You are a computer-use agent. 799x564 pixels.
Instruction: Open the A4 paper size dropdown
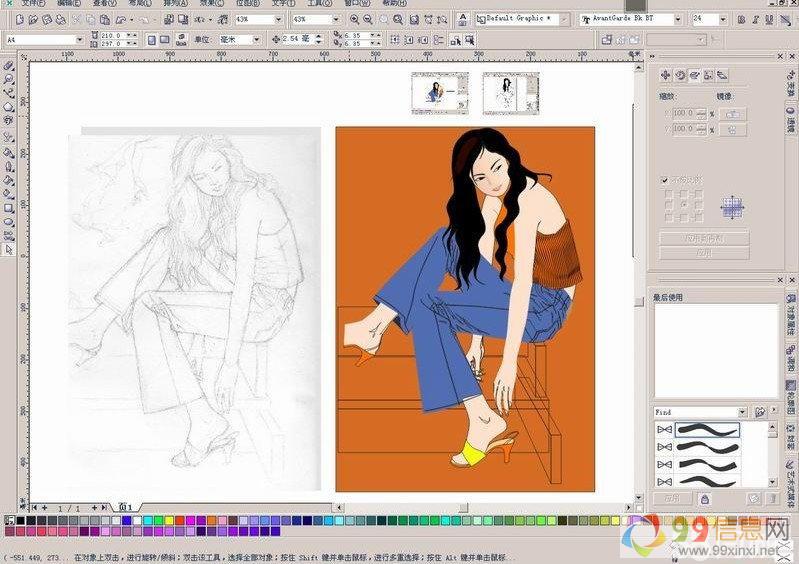(x=81, y=39)
